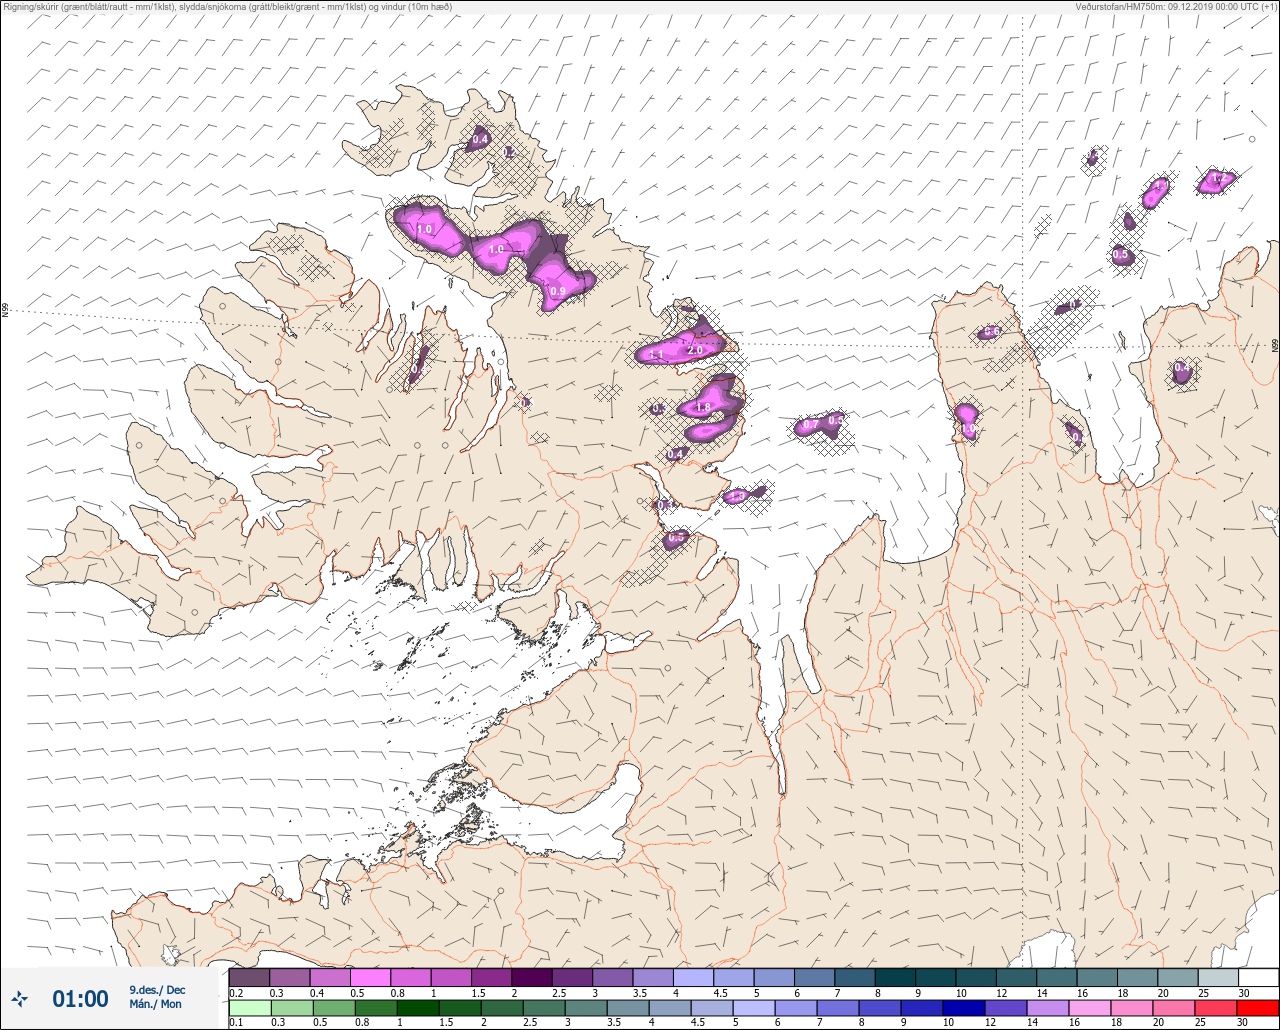This screenshot has width=1280, height=1030.
Task: Click the N99 latitude label on the left edge
Action: click(x=5, y=311)
